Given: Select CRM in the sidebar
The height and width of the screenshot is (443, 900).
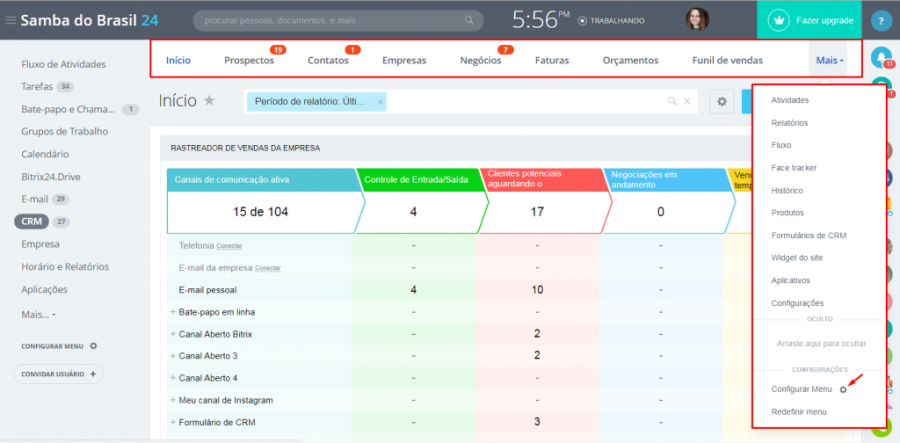Looking at the screenshot, I should point(32,222).
